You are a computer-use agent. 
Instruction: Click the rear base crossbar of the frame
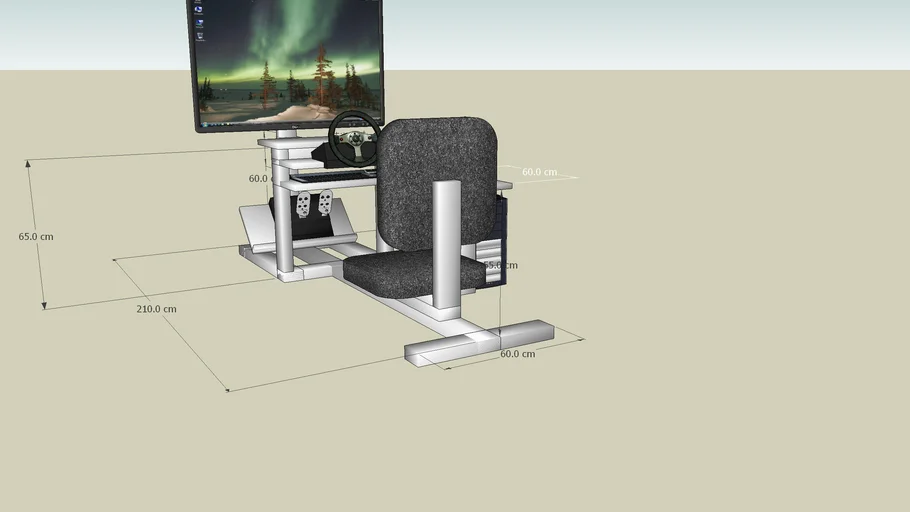pyautogui.click(x=479, y=342)
